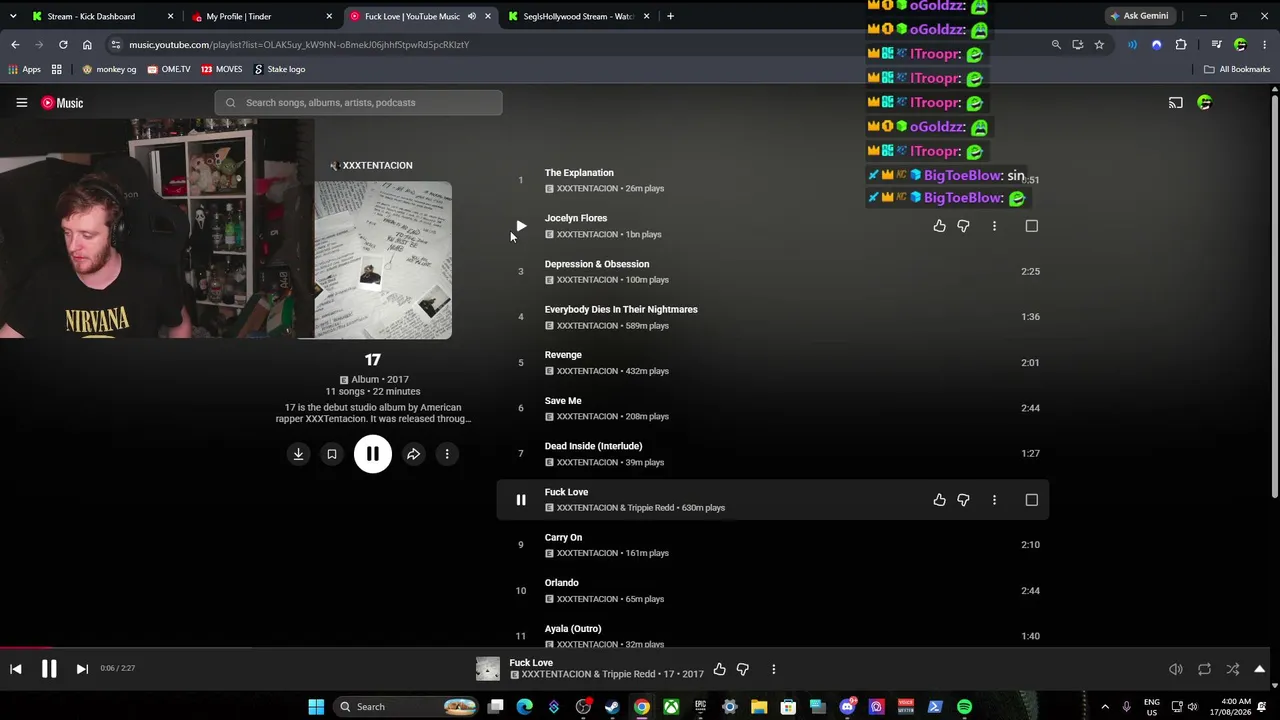Toggle repeat mode in player bar
This screenshot has width=1280, height=720.
[1204, 669]
